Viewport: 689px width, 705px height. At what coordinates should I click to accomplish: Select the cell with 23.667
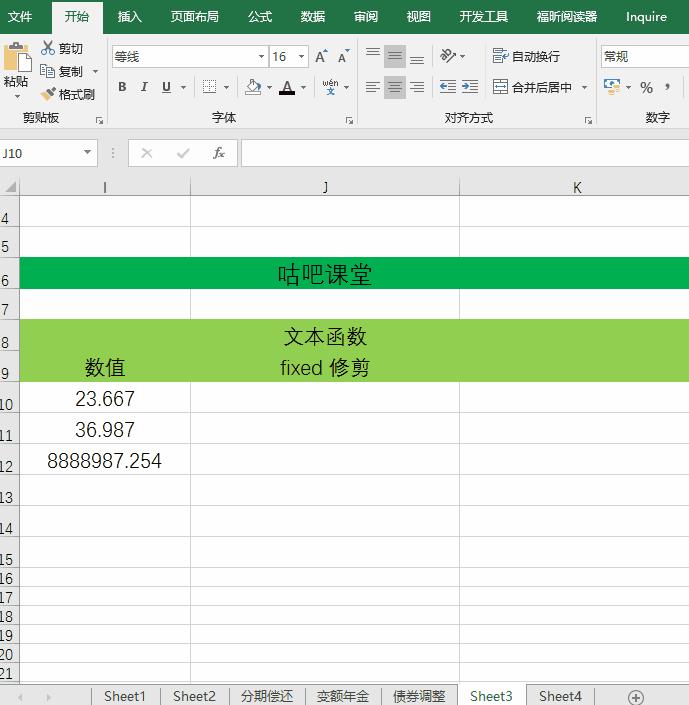tap(104, 398)
